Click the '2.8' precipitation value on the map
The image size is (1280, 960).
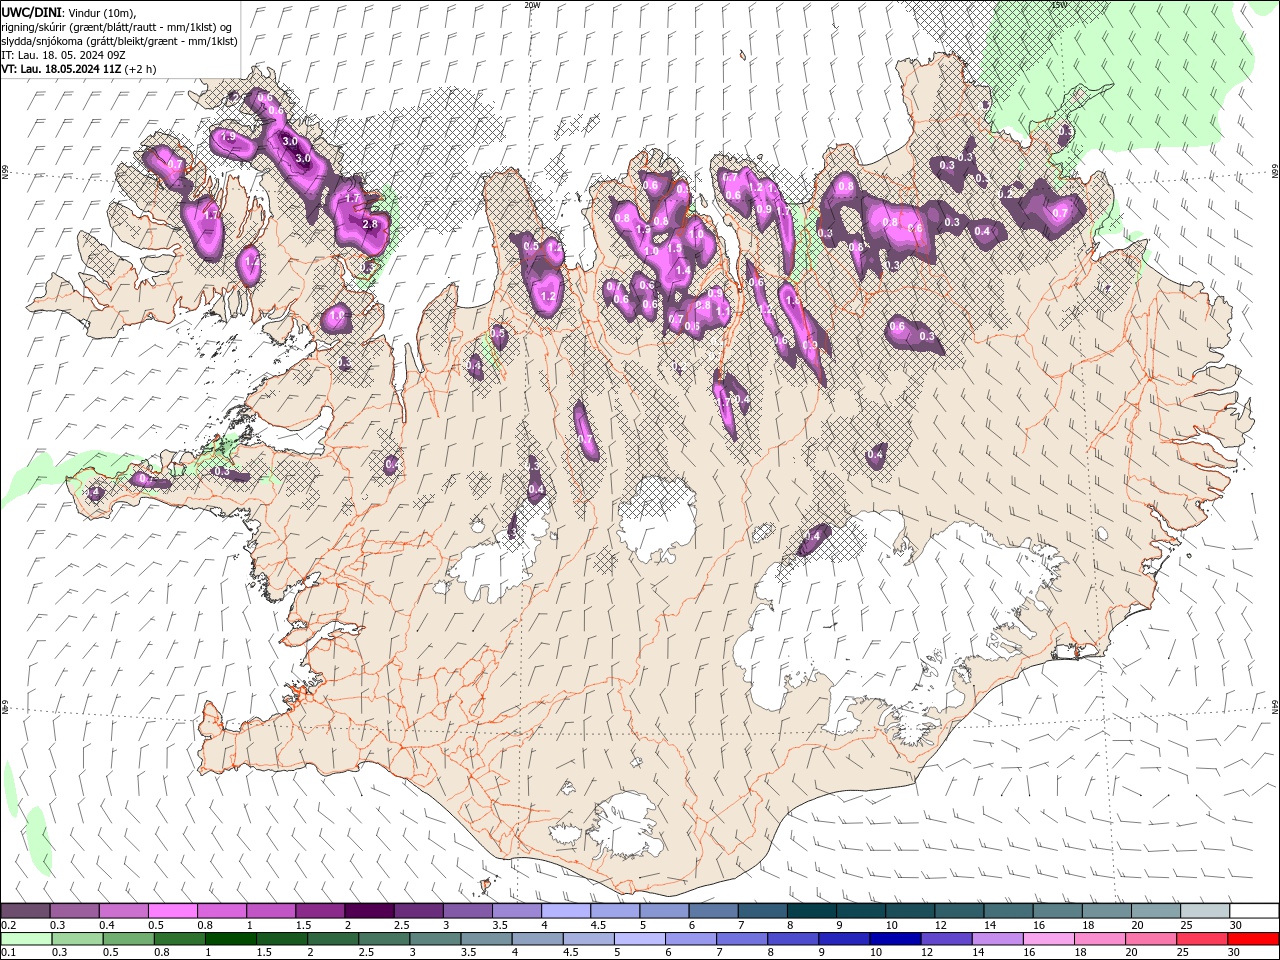[x=370, y=224]
